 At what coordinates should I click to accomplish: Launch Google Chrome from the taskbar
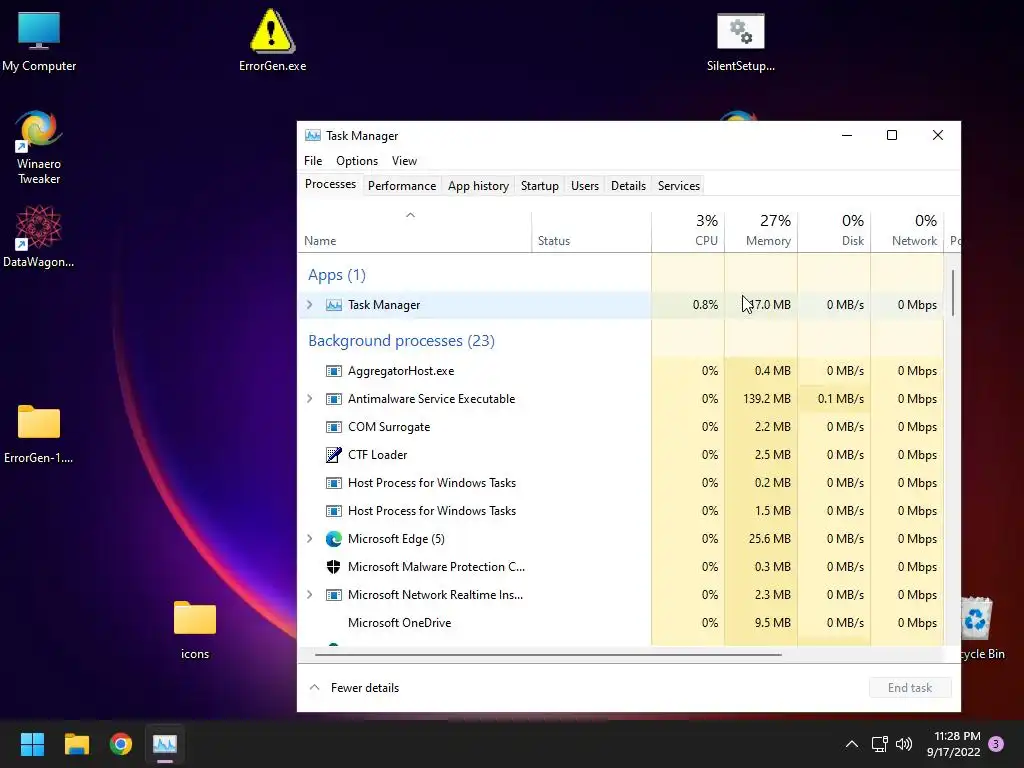tap(121, 744)
